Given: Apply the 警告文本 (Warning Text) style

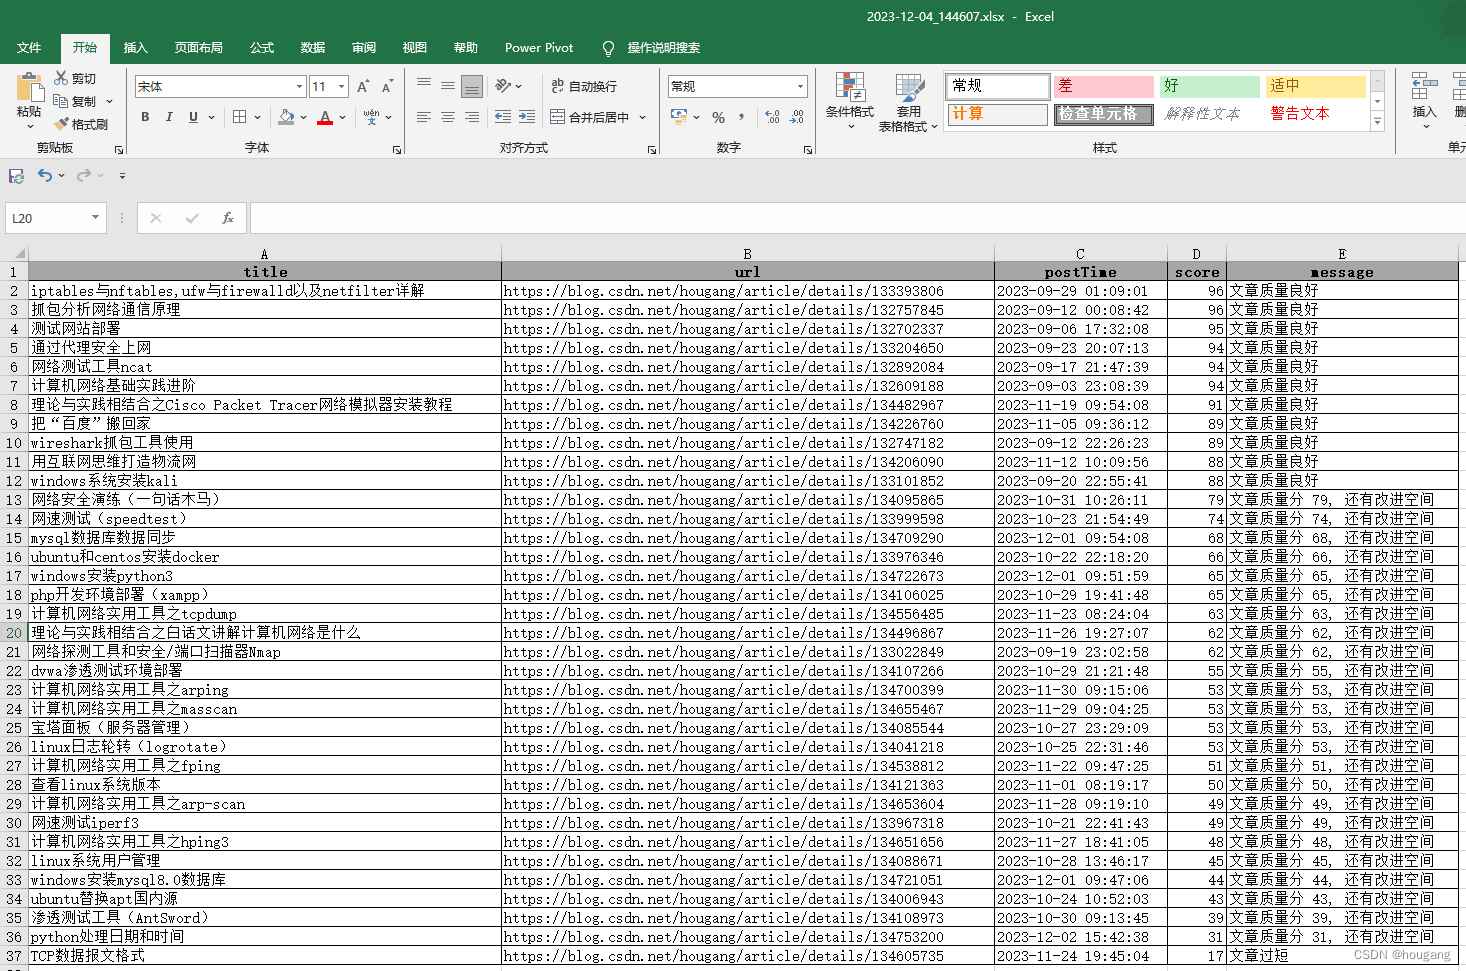Looking at the screenshot, I should pos(1315,114).
